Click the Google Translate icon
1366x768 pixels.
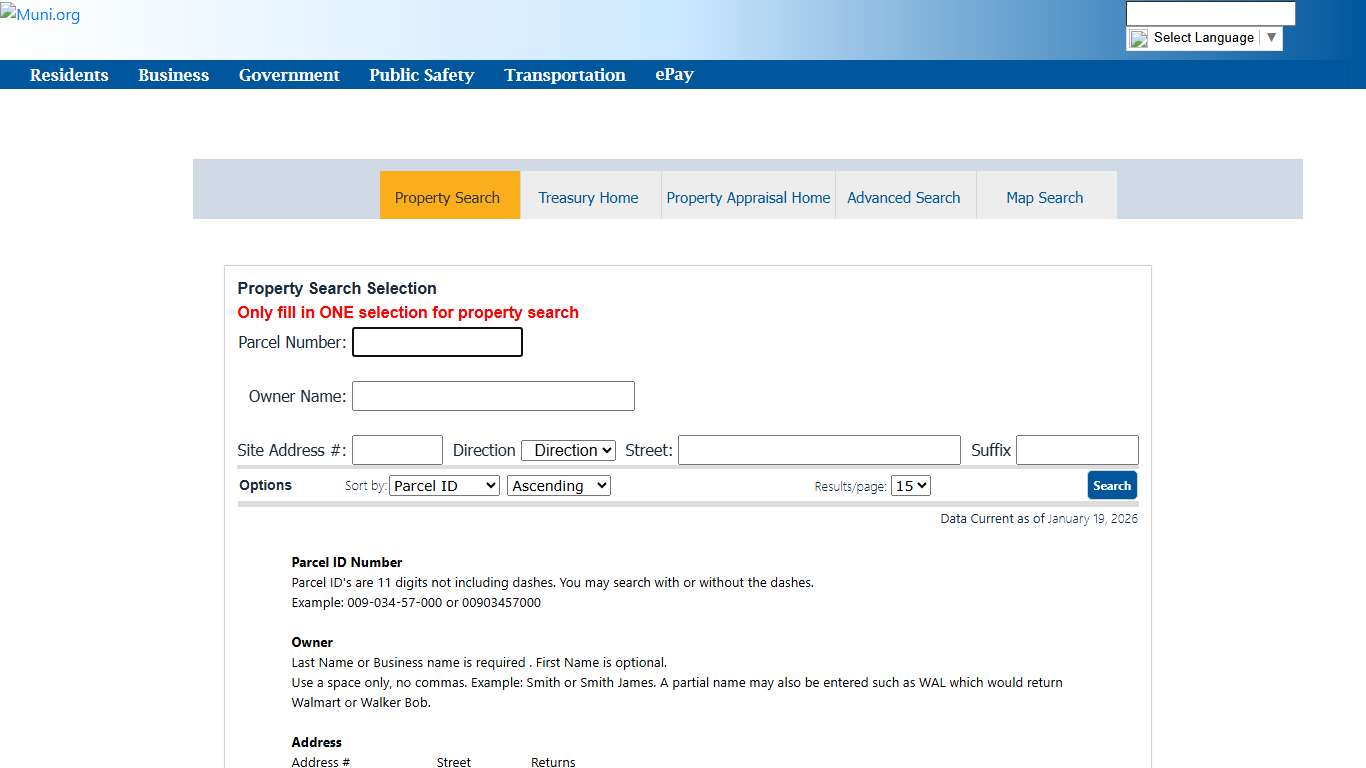pos(1138,38)
